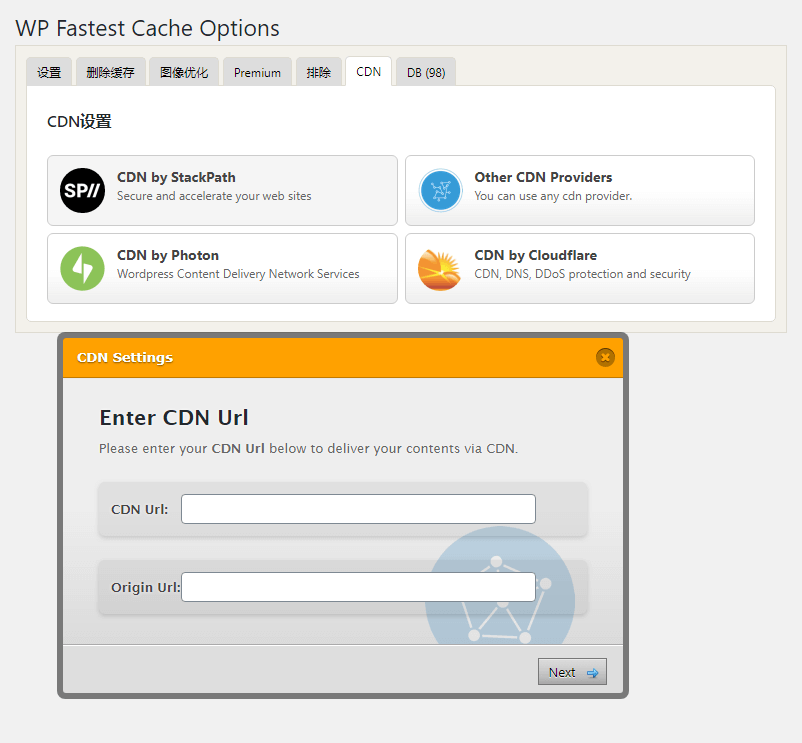Click the Next button
Screen dimensions: 802x743
tap(572, 671)
